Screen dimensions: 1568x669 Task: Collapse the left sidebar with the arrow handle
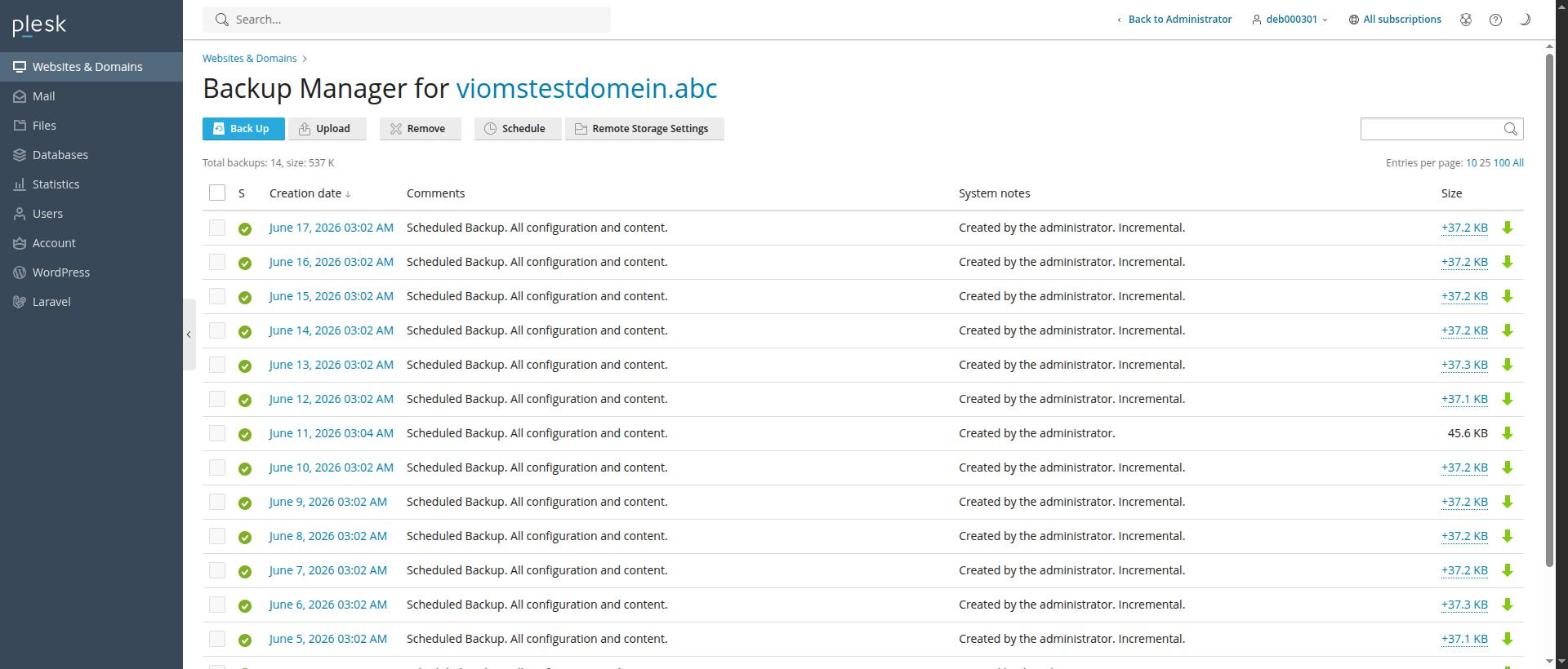coord(188,334)
